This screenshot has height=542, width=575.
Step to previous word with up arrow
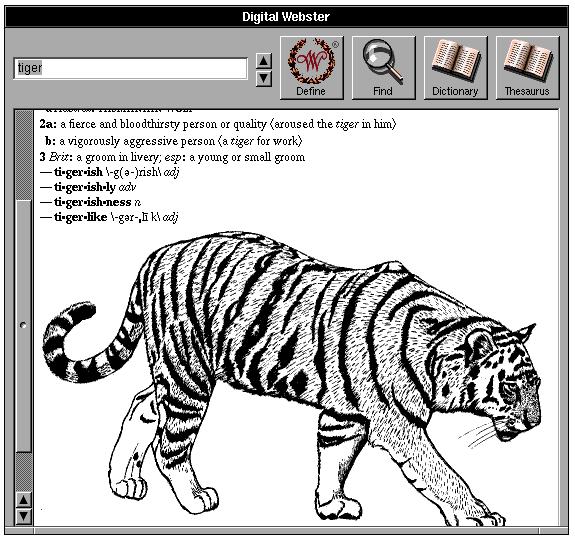tap(263, 61)
